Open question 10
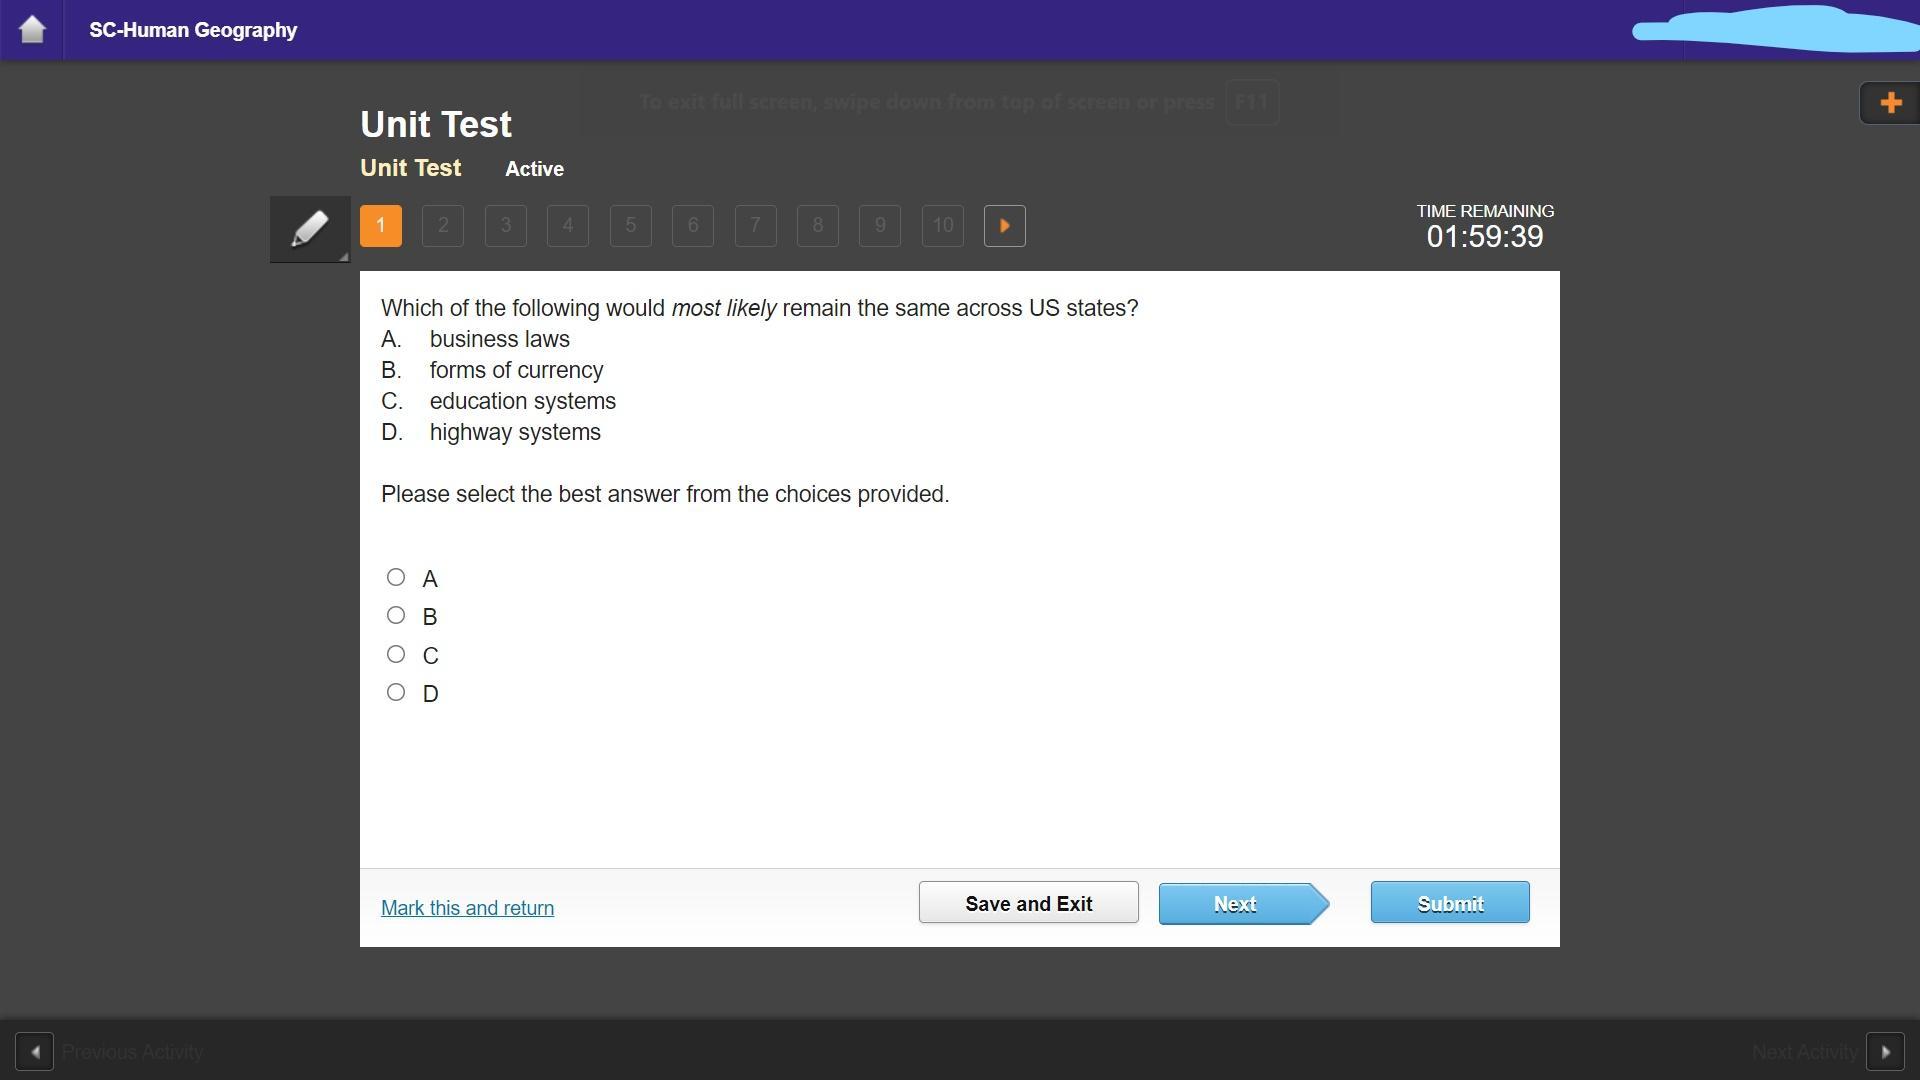The image size is (1920, 1080). (x=942, y=226)
